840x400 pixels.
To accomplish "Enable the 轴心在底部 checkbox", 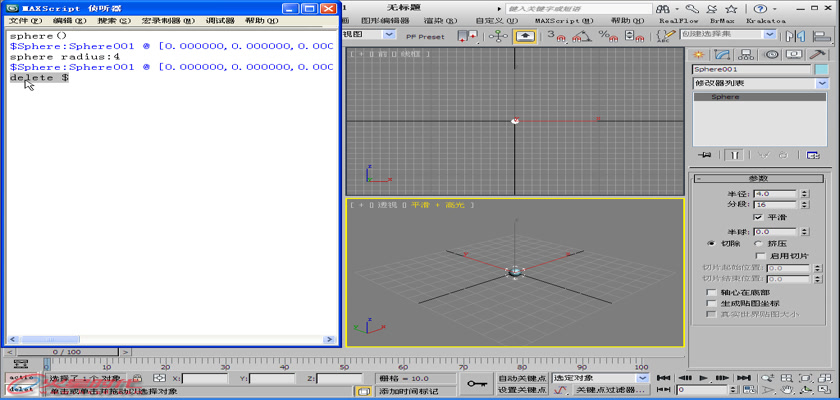I will coord(711,292).
